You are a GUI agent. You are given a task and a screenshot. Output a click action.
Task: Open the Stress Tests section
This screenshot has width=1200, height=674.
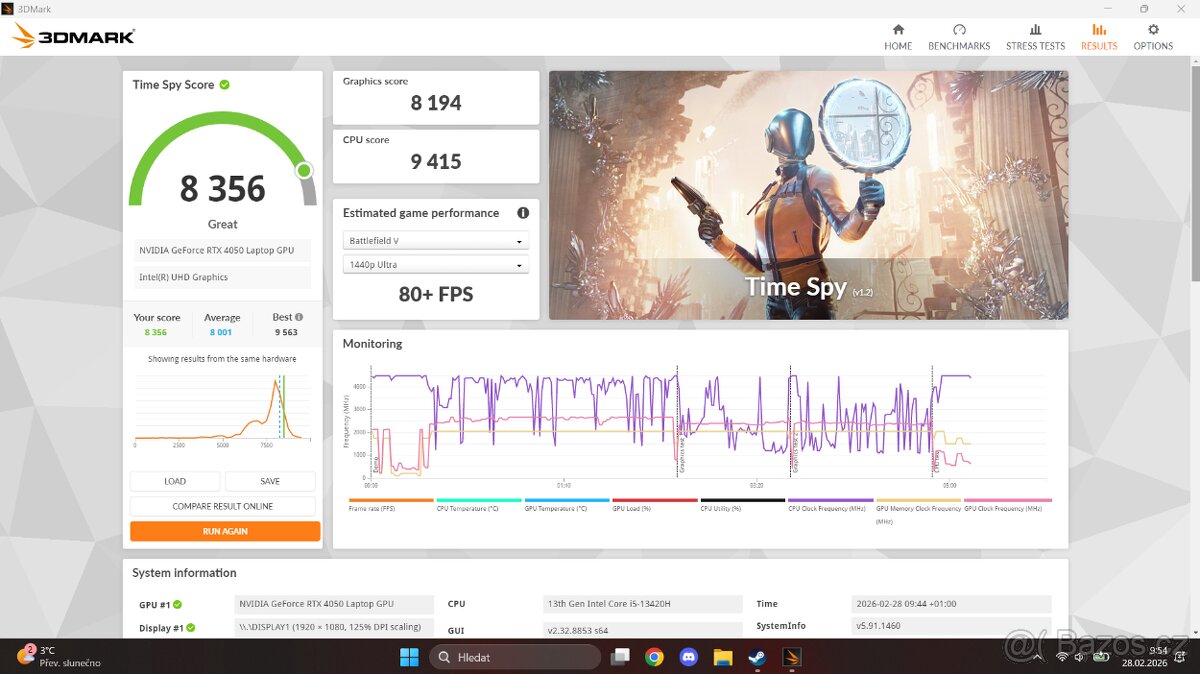point(1035,38)
